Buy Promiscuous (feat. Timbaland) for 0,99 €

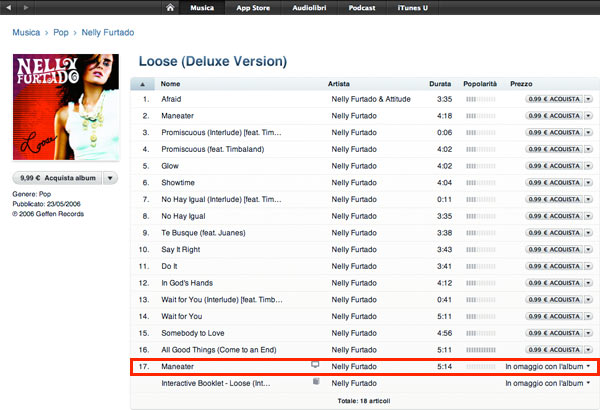(552, 149)
